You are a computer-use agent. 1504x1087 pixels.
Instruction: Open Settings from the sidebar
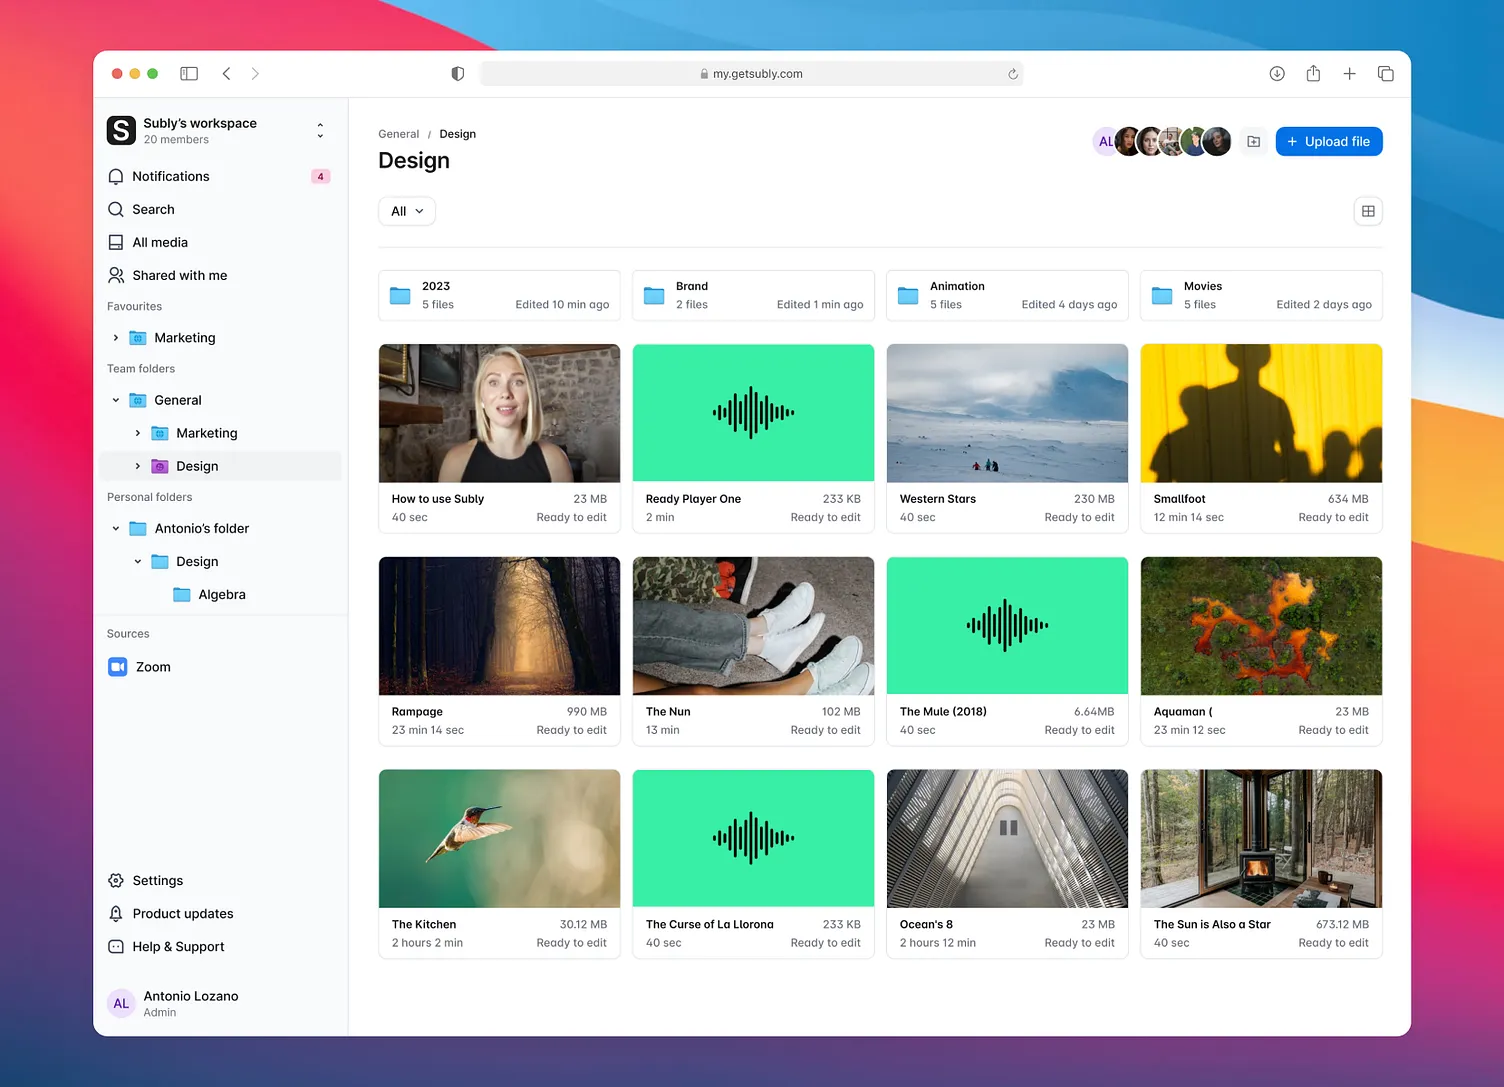tap(158, 880)
